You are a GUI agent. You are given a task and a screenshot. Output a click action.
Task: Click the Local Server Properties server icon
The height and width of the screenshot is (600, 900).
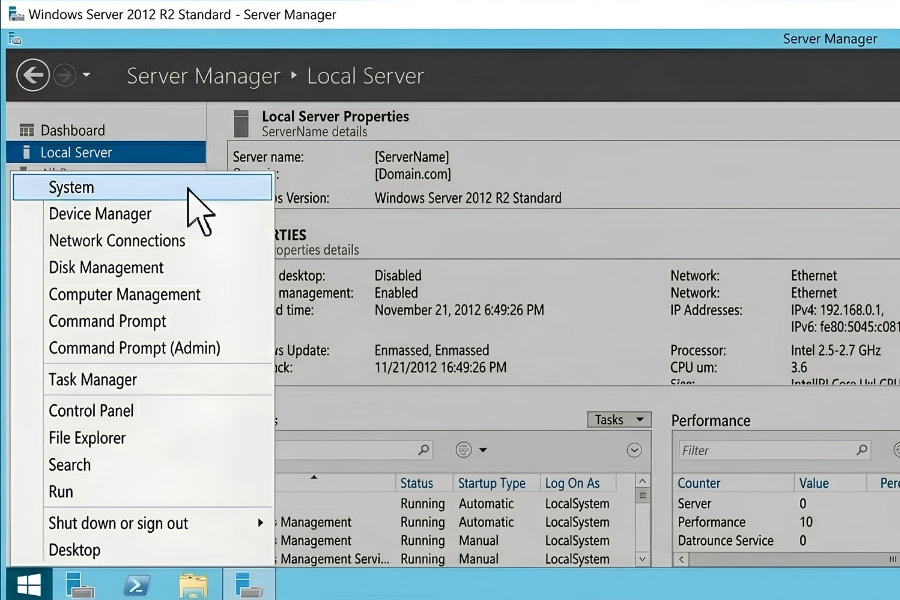click(x=242, y=123)
